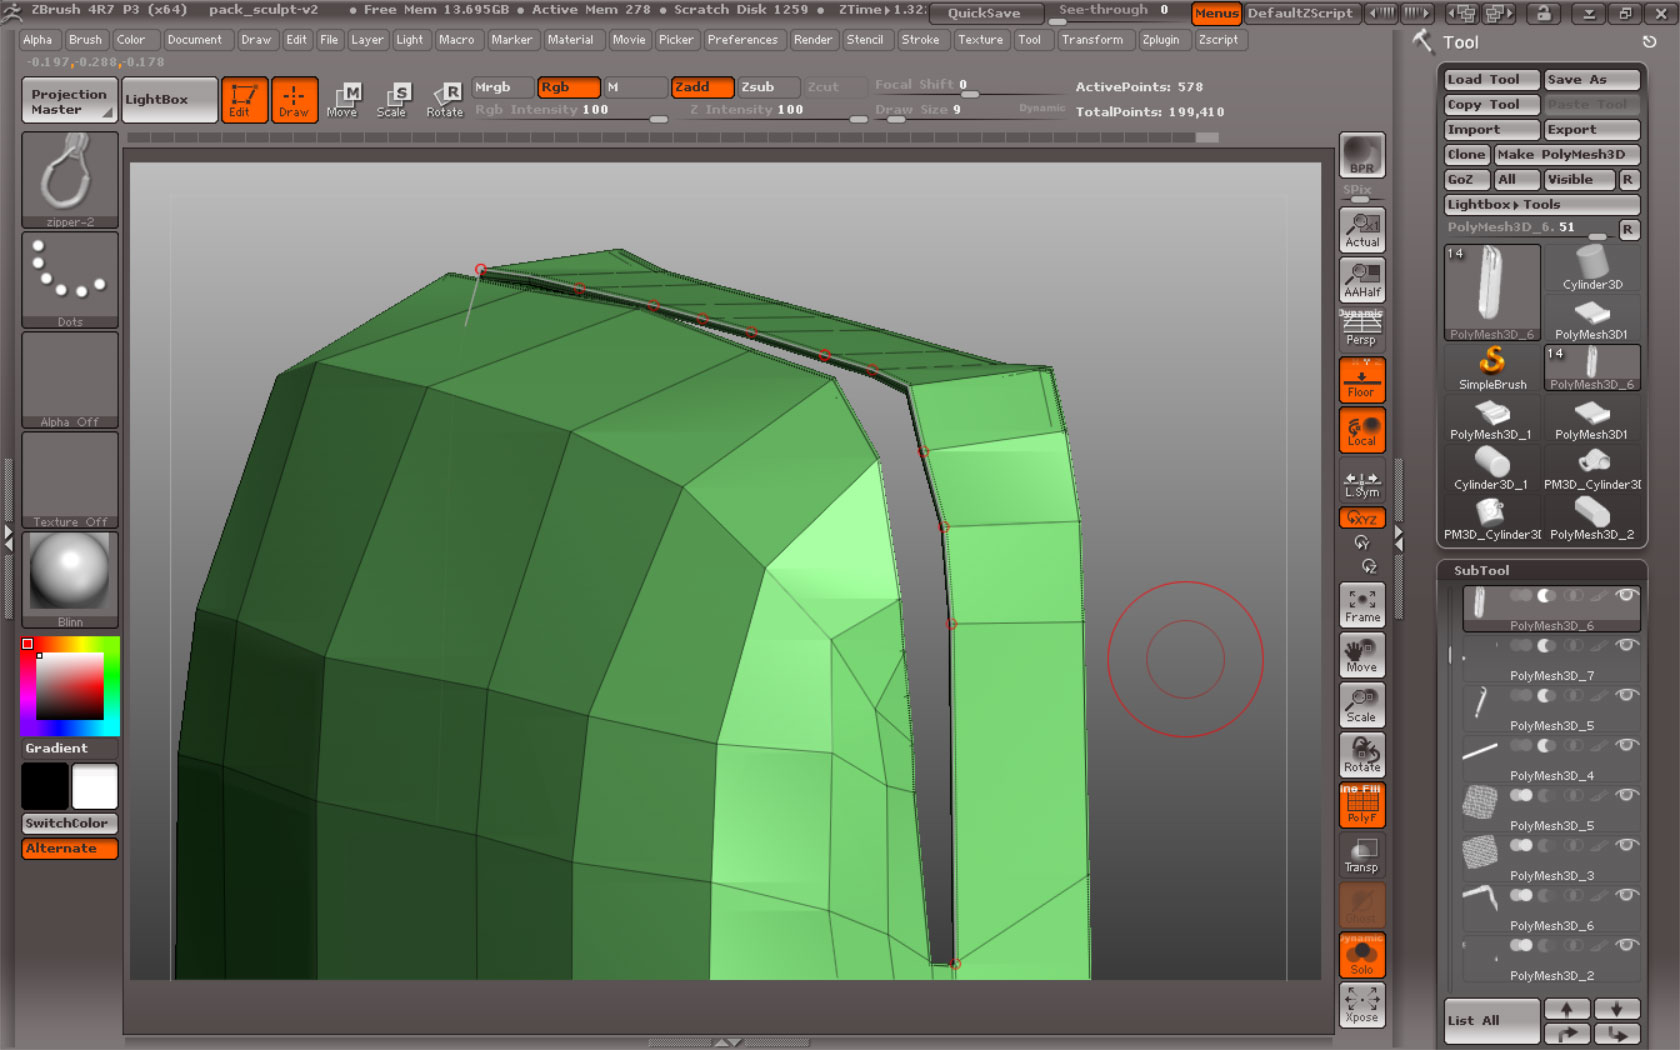Toggle the Mrgb channel button
The height and width of the screenshot is (1050, 1680).
(502, 87)
